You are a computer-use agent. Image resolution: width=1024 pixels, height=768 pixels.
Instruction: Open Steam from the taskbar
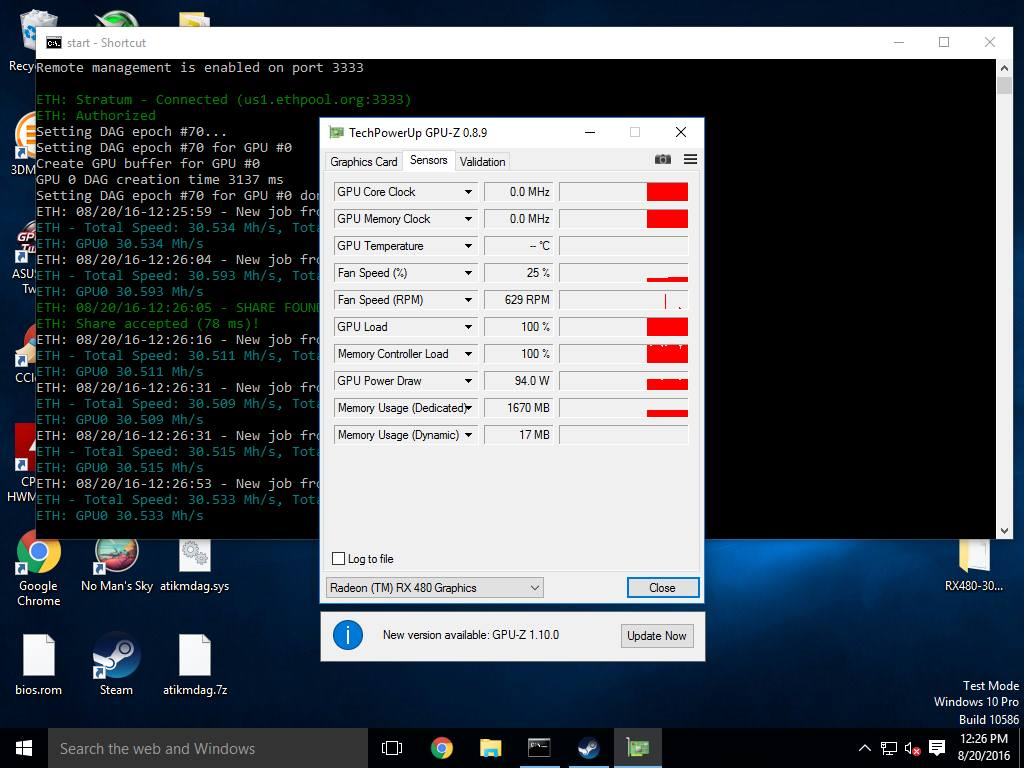tap(588, 748)
